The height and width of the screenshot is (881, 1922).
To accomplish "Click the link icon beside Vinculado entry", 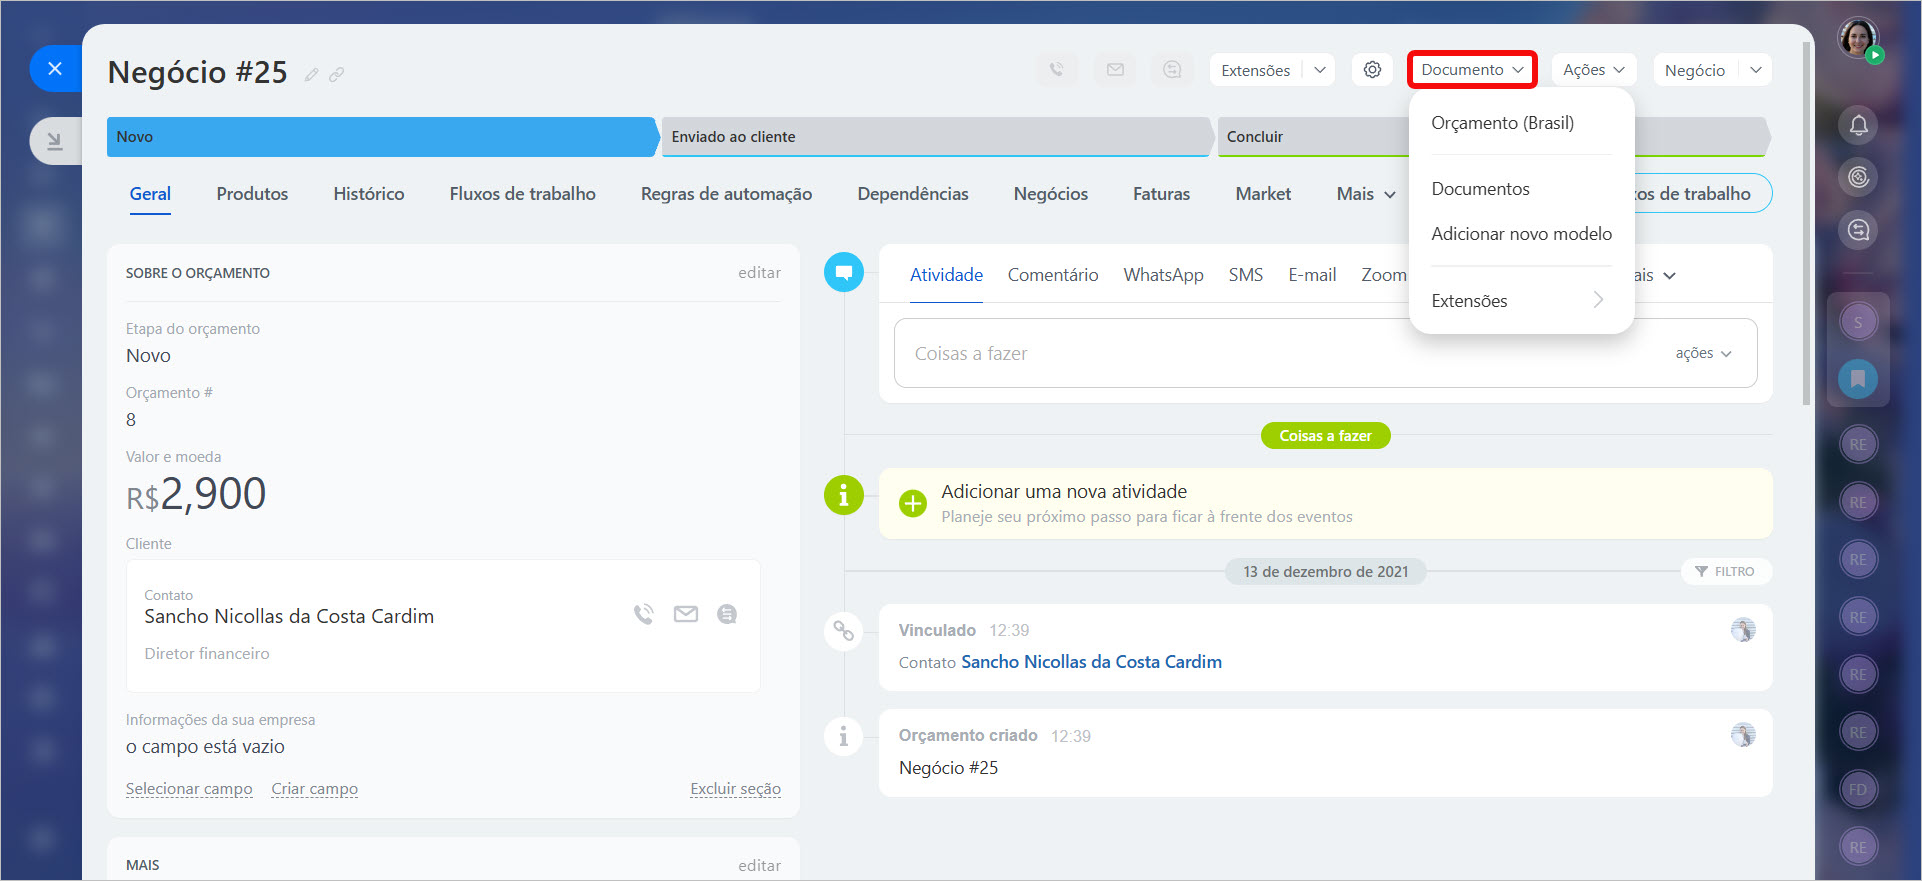I will tap(844, 631).
